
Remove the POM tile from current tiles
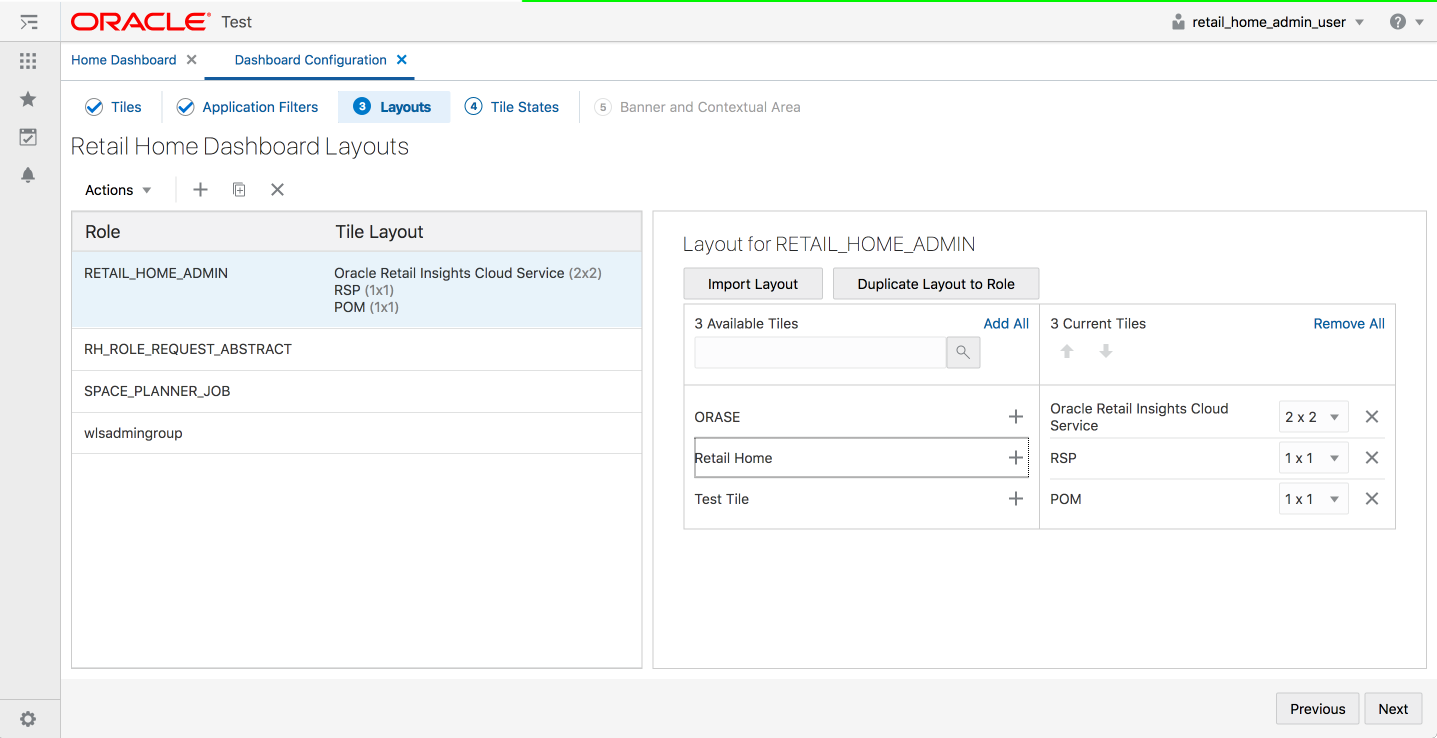(1372, 499)
